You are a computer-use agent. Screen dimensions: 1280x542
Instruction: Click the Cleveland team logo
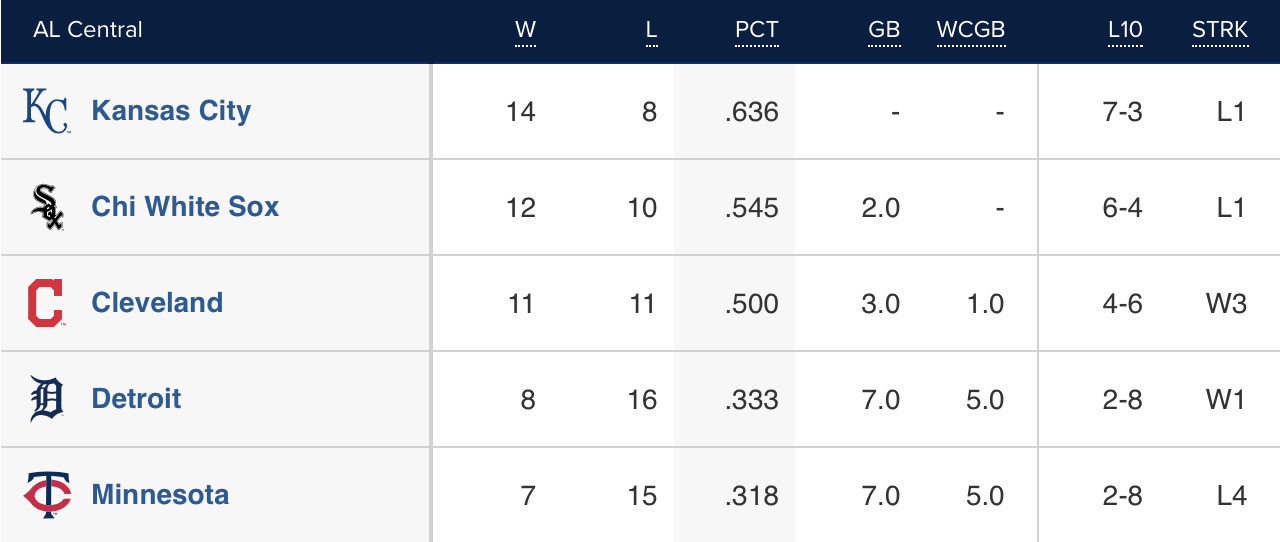click(x=46, y=303)
